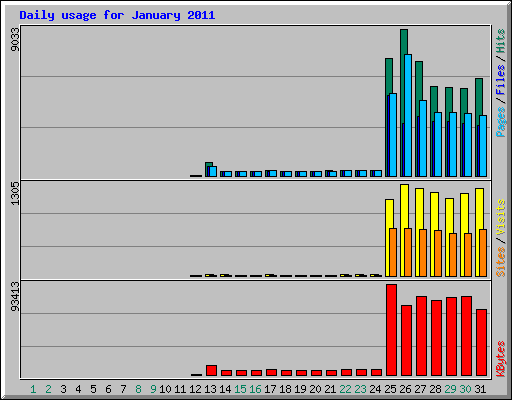Click the green 'Hits' legend label
The height and width of the screenshot is (400, 512).
pyautogui.click(x=500, y=41)
